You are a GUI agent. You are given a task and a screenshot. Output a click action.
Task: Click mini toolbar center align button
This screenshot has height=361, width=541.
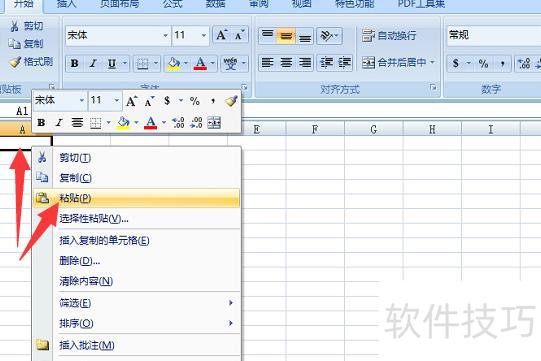tap(77, 123)
